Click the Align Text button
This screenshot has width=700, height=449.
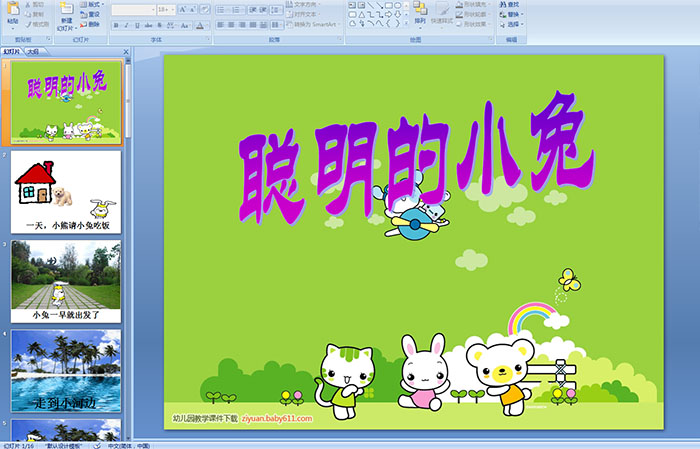[304, 14]
